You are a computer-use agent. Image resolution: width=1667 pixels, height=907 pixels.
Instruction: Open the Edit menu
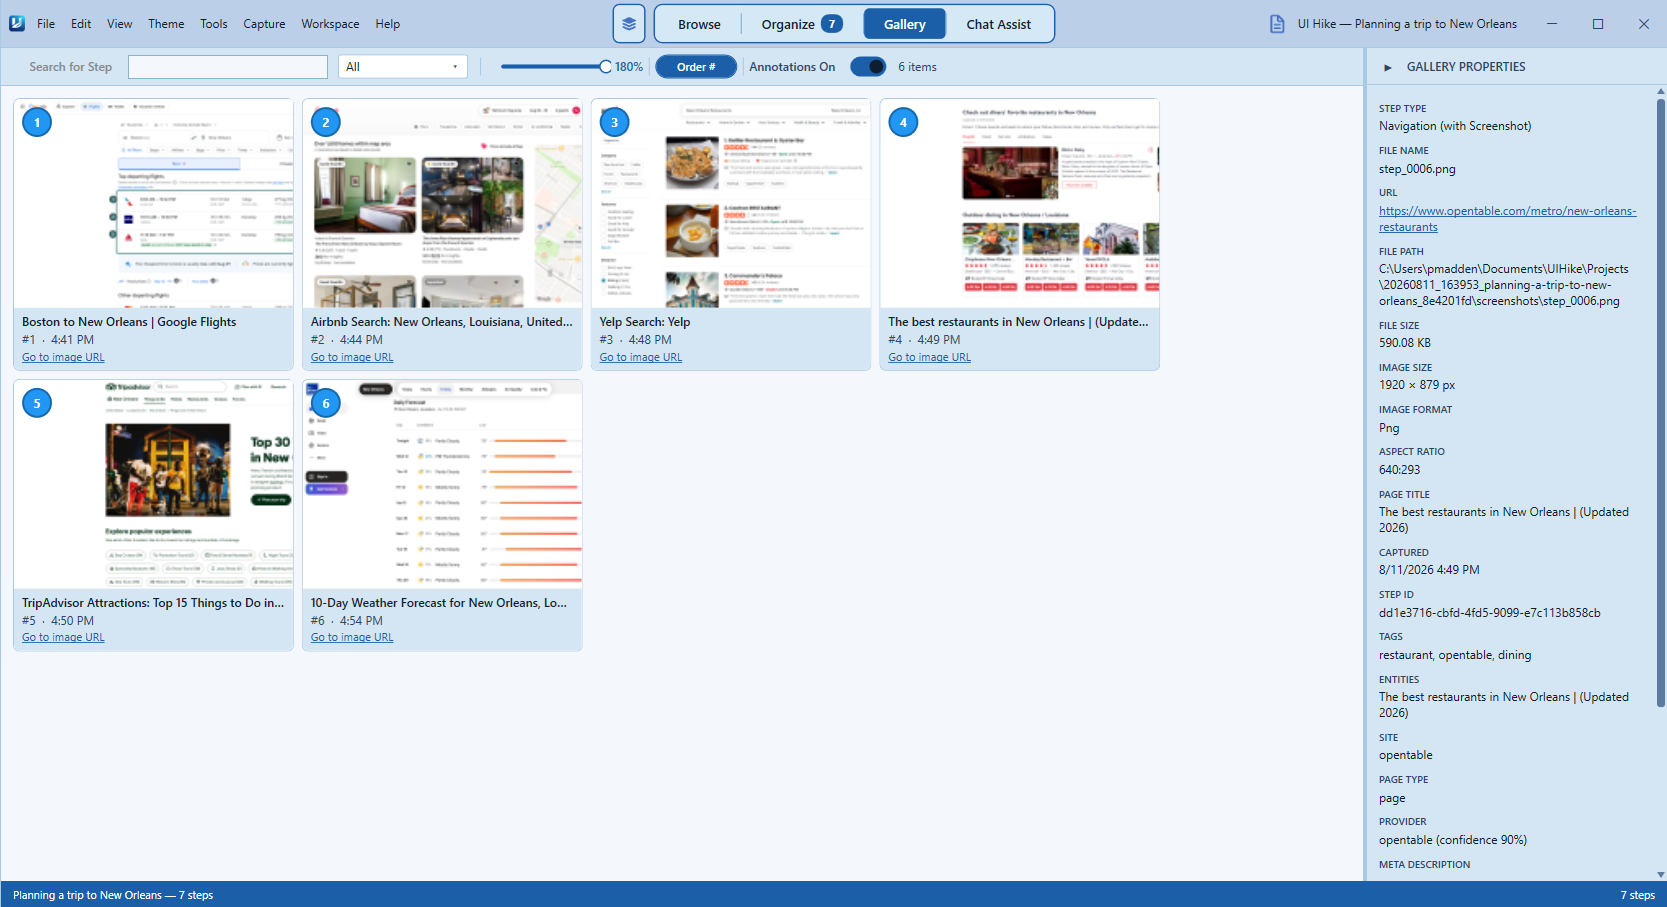pos(81,24)
